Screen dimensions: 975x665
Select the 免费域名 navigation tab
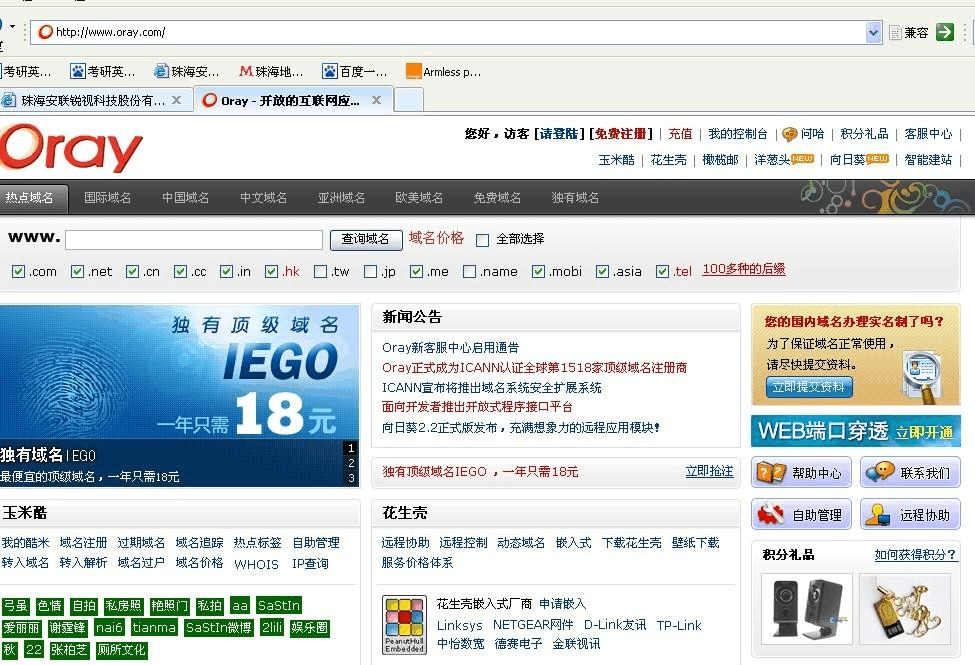(497, 198)
